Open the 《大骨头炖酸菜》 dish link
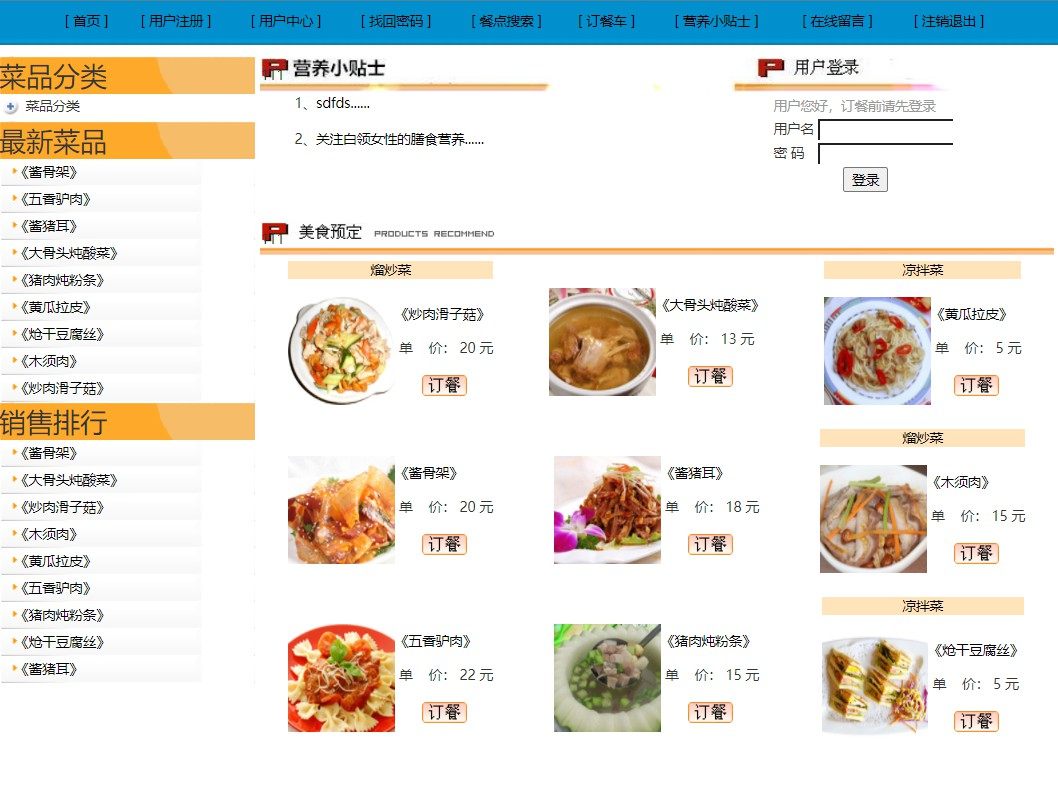The height and width of the screenshot is (800, 1058). [712, 306]
